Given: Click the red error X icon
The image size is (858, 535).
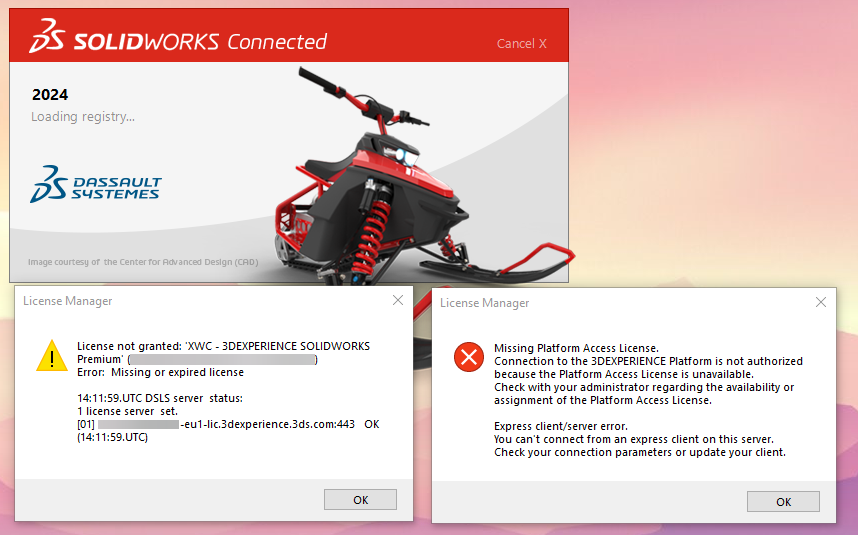Looking at the screenshot, I should click(469, 357).
